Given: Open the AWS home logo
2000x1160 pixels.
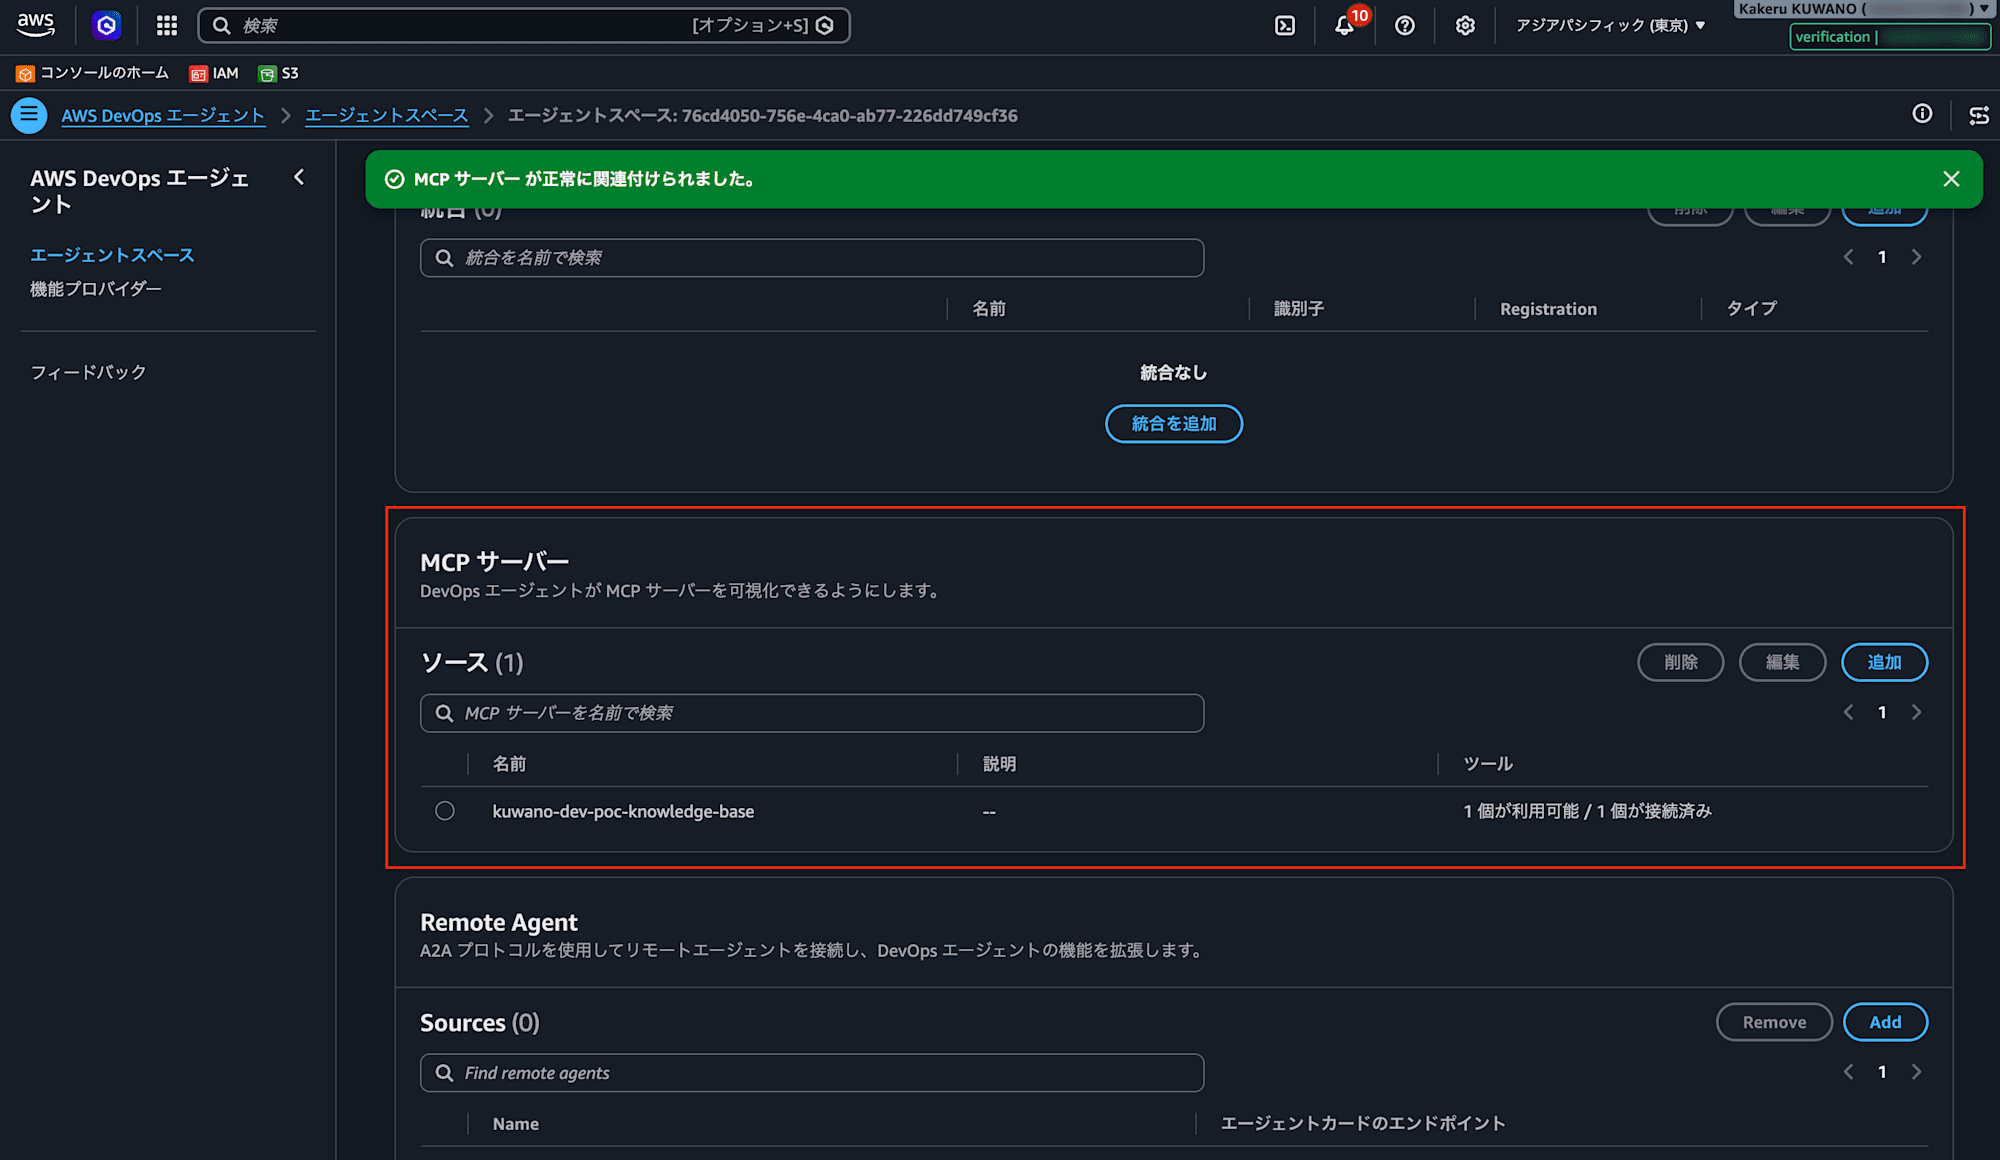Looking at the screenshot, I should pyautogui.click(x=36, y=25).
